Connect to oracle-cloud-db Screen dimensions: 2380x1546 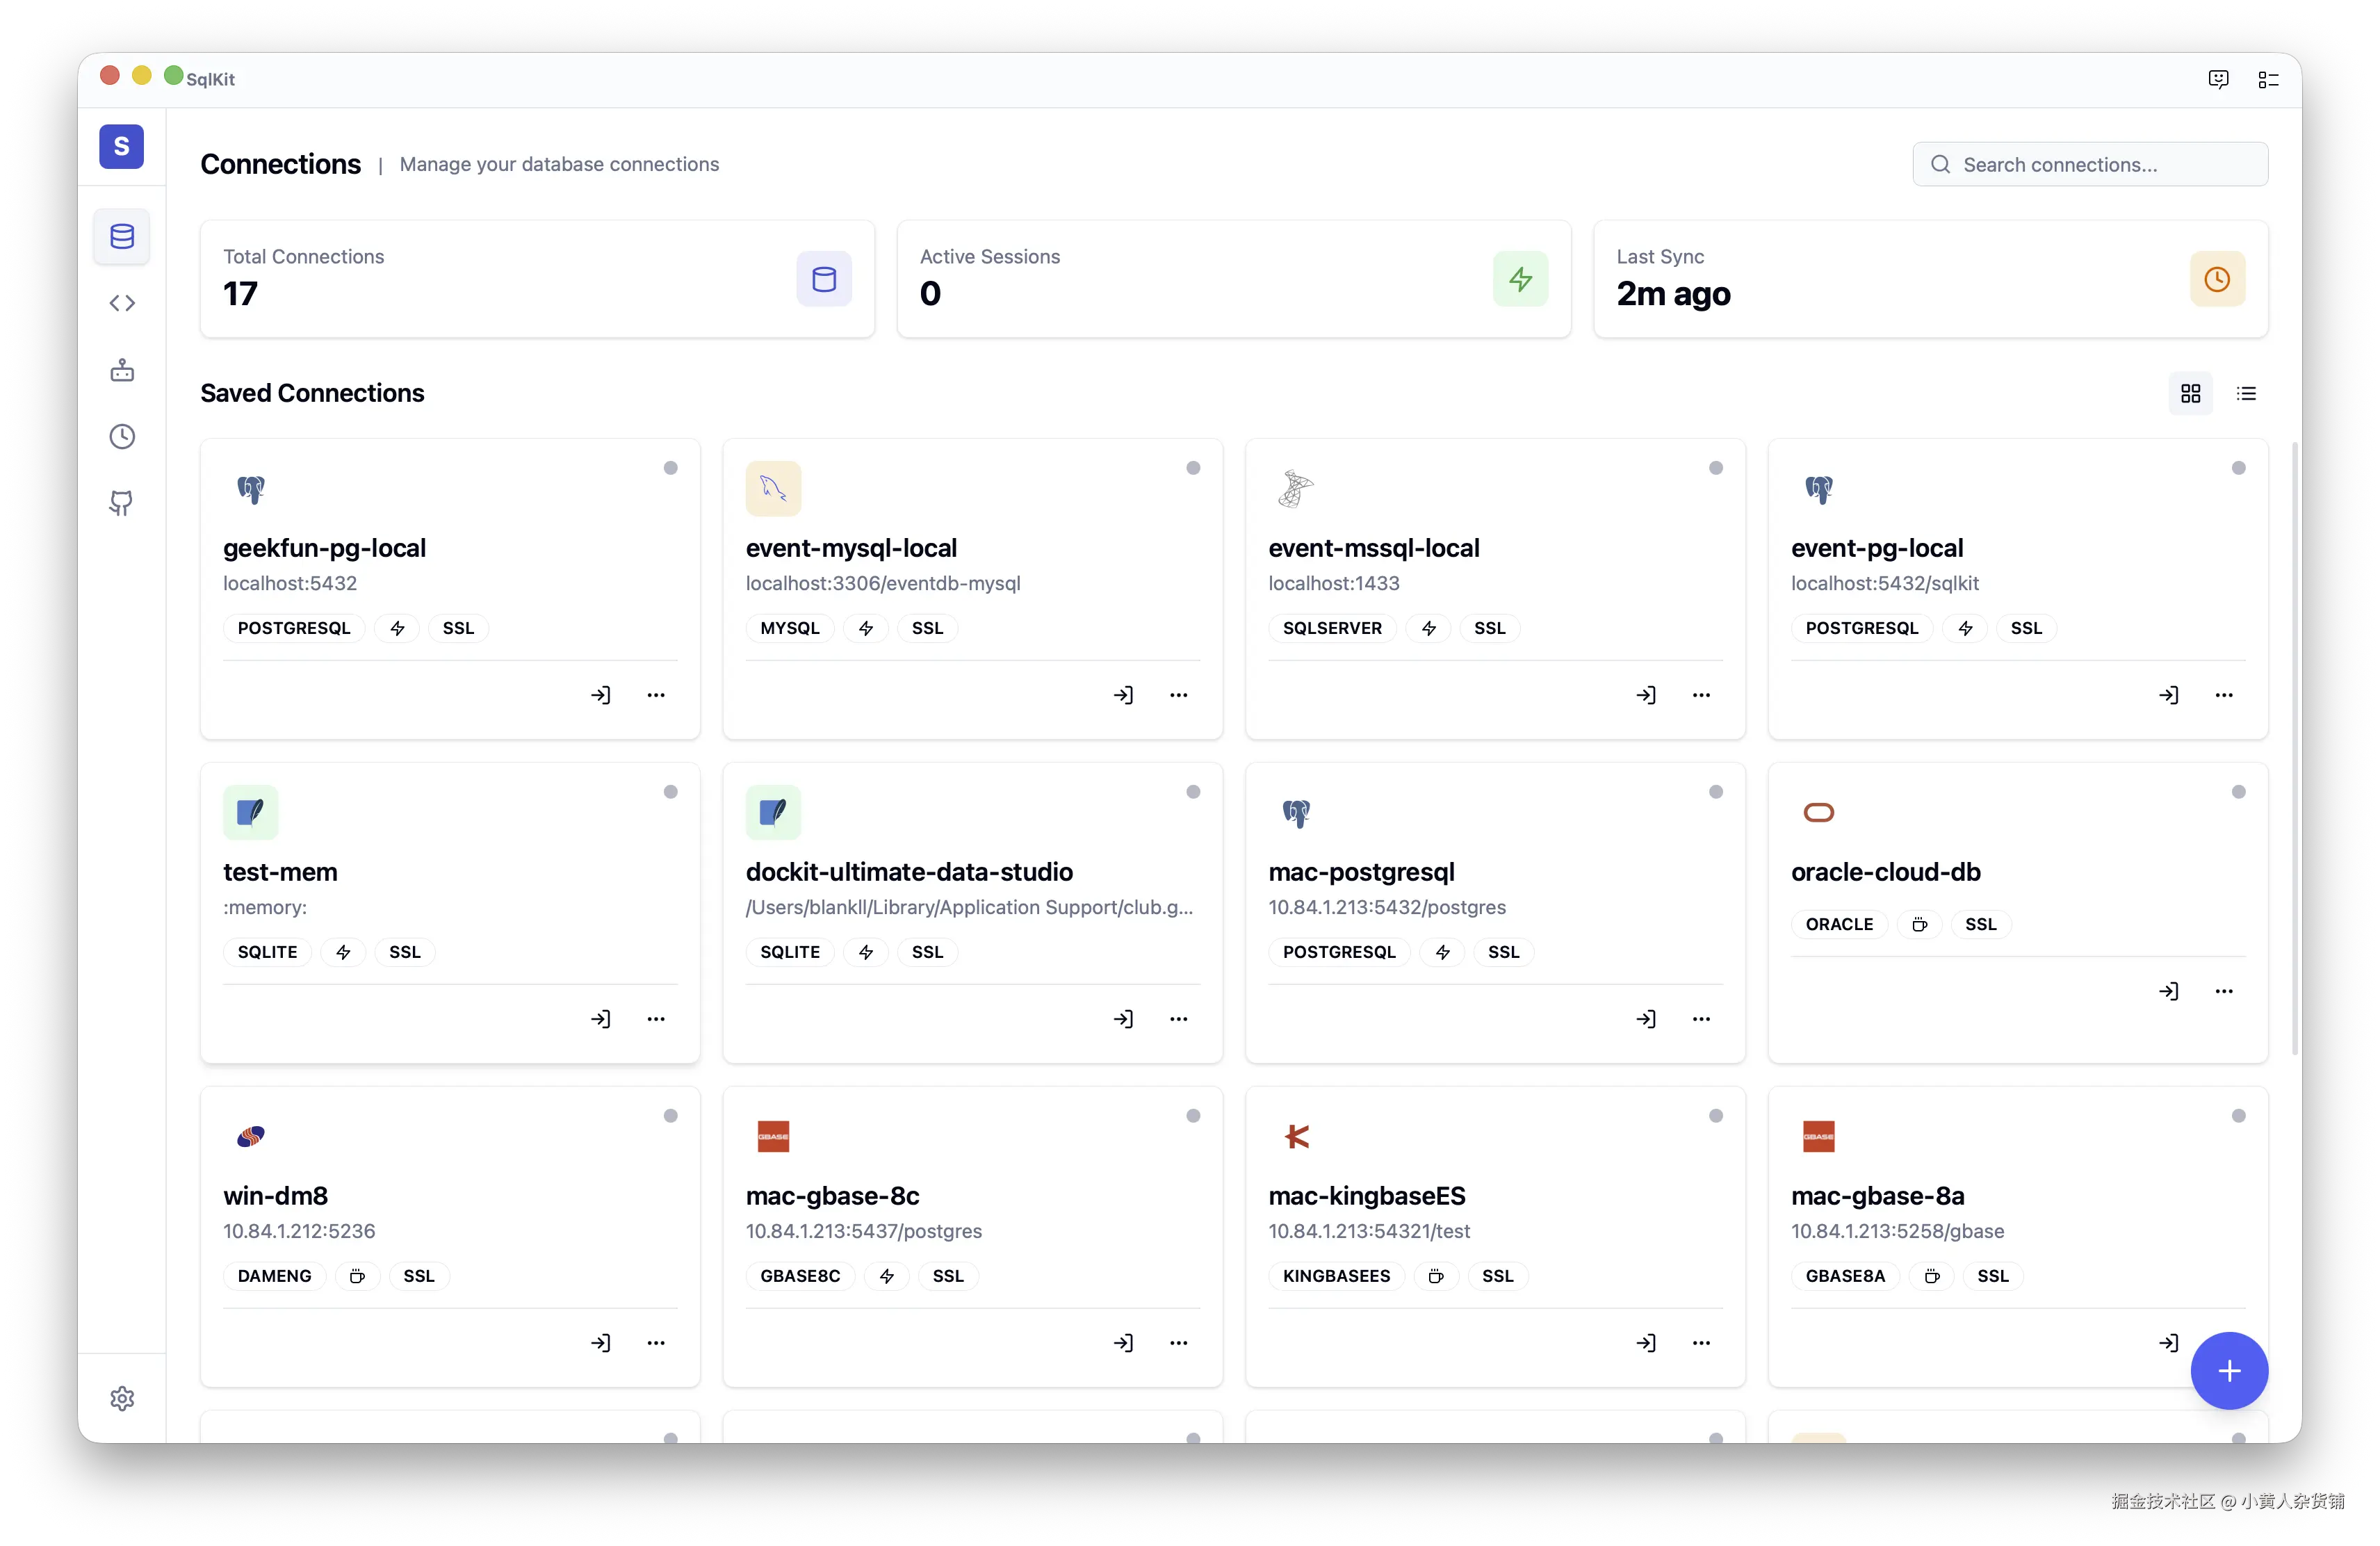(2169, 991)
